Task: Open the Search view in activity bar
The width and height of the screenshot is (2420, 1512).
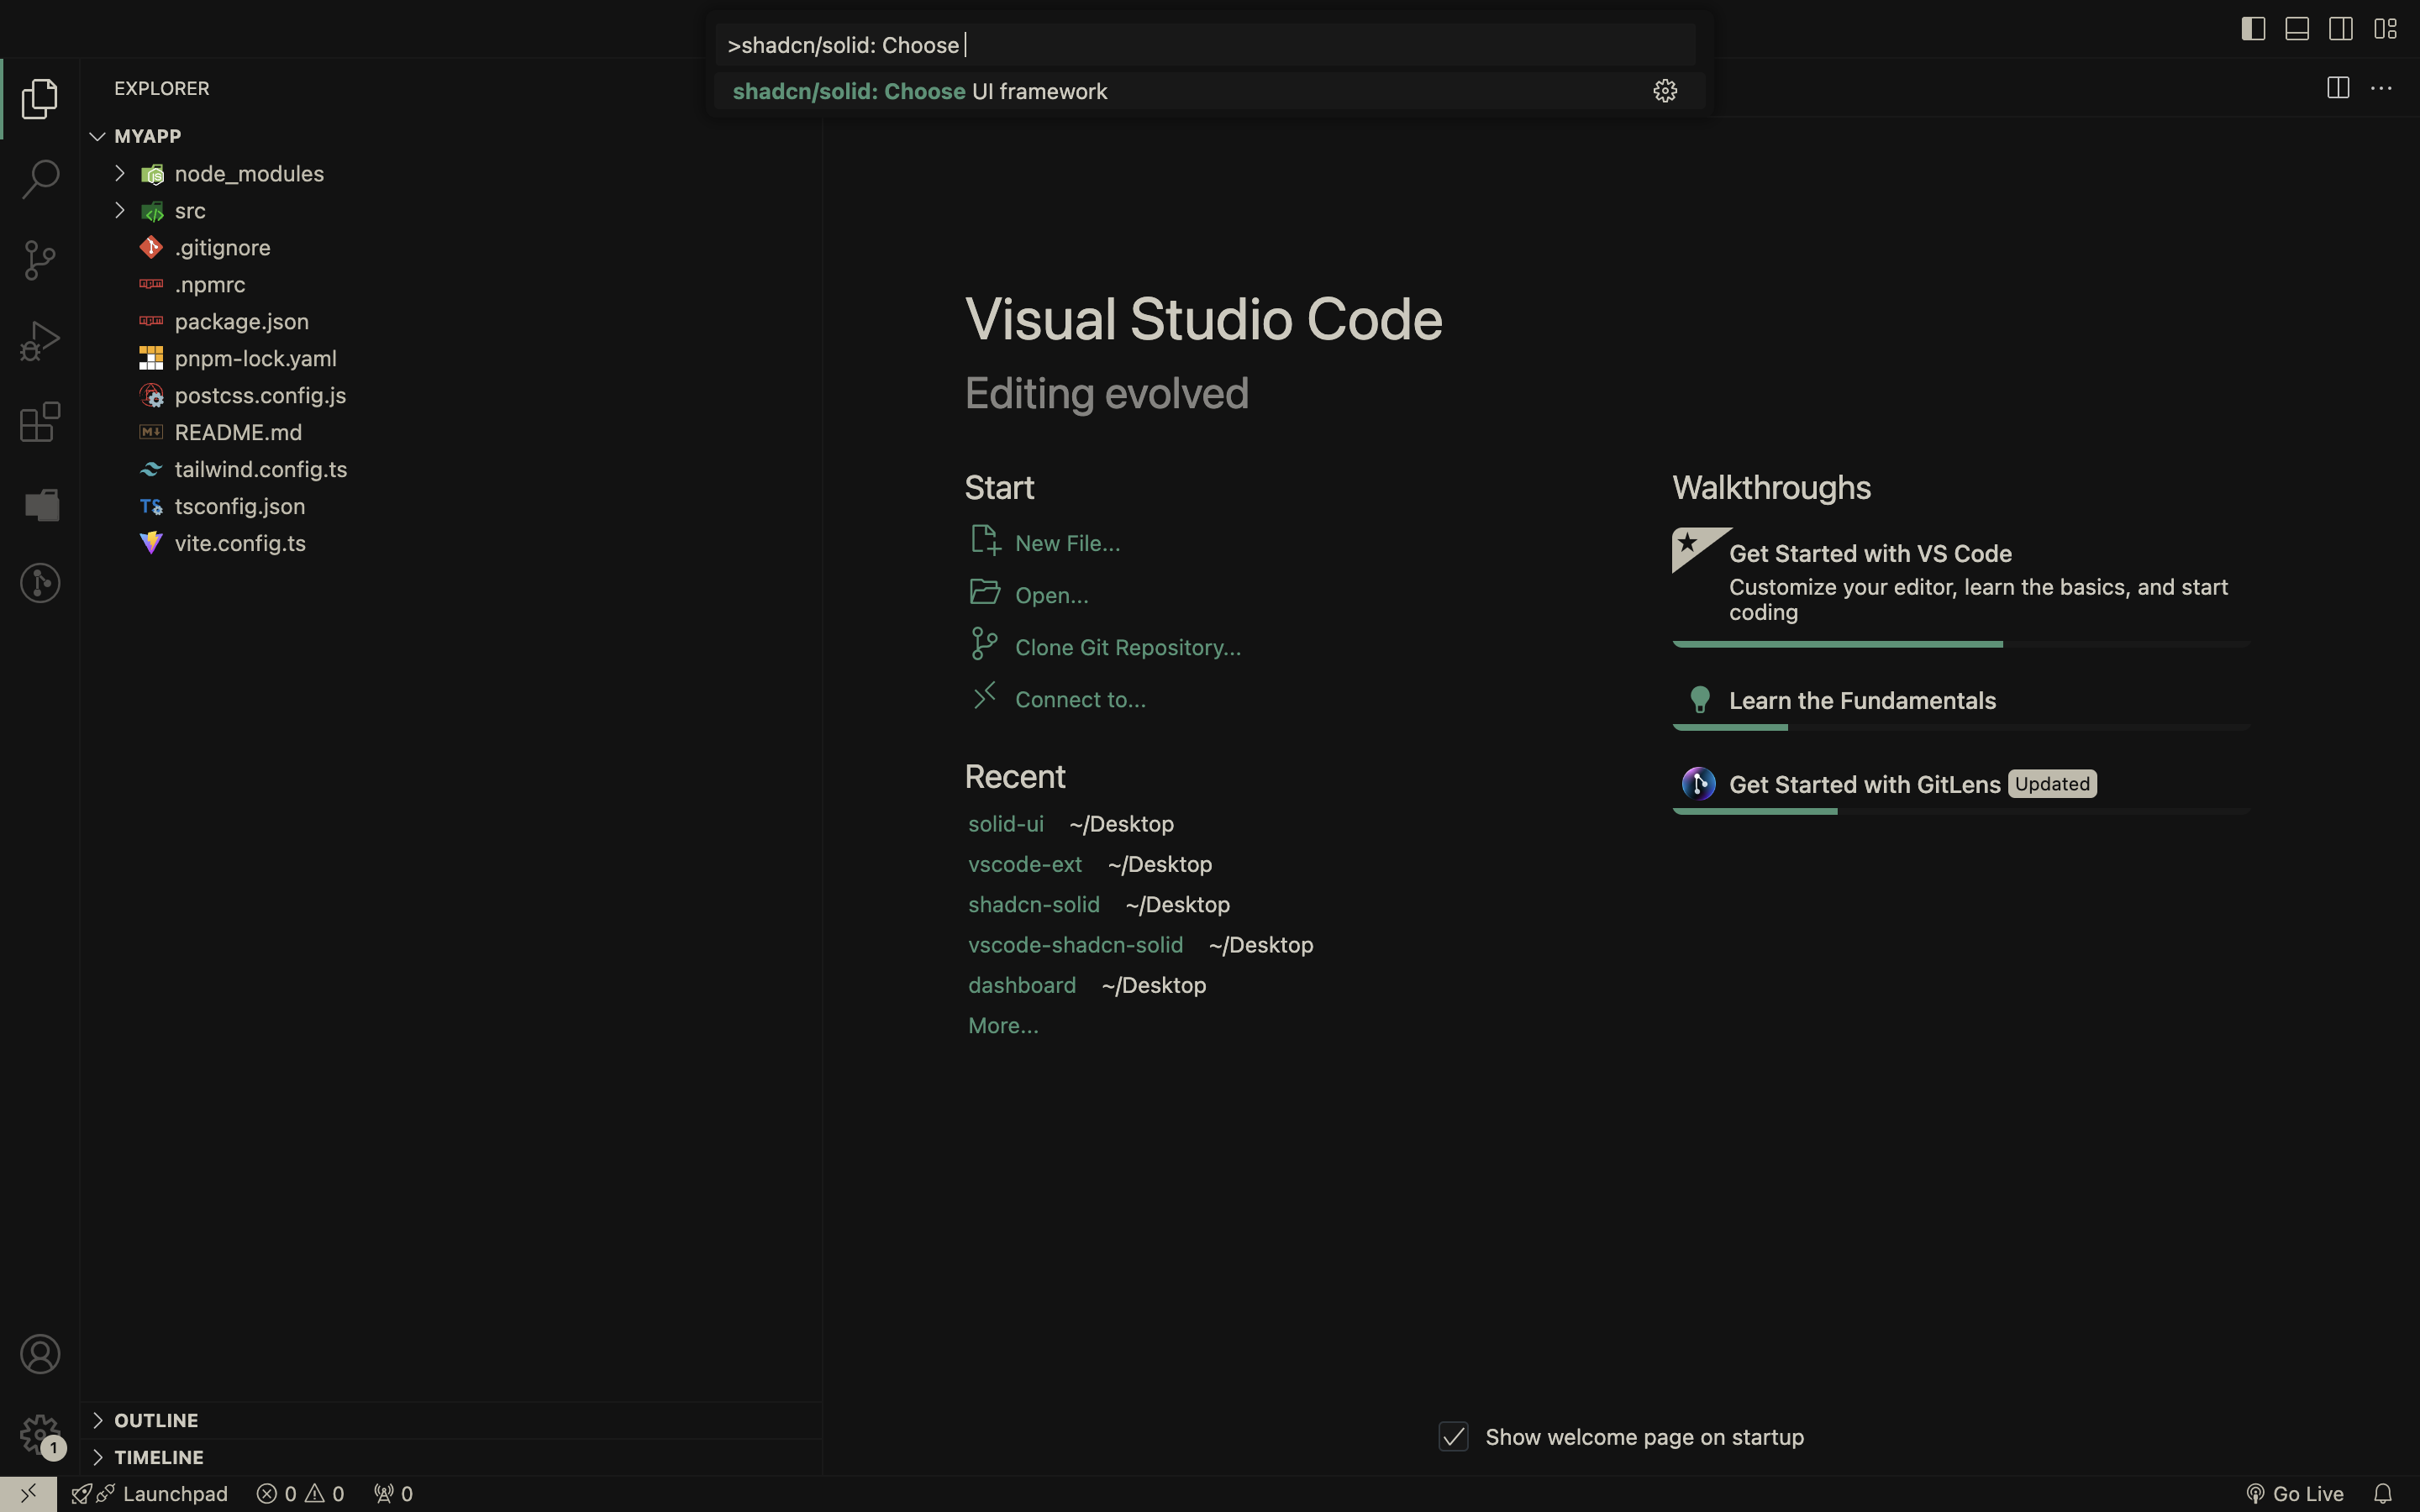Action: click(40, 179)
